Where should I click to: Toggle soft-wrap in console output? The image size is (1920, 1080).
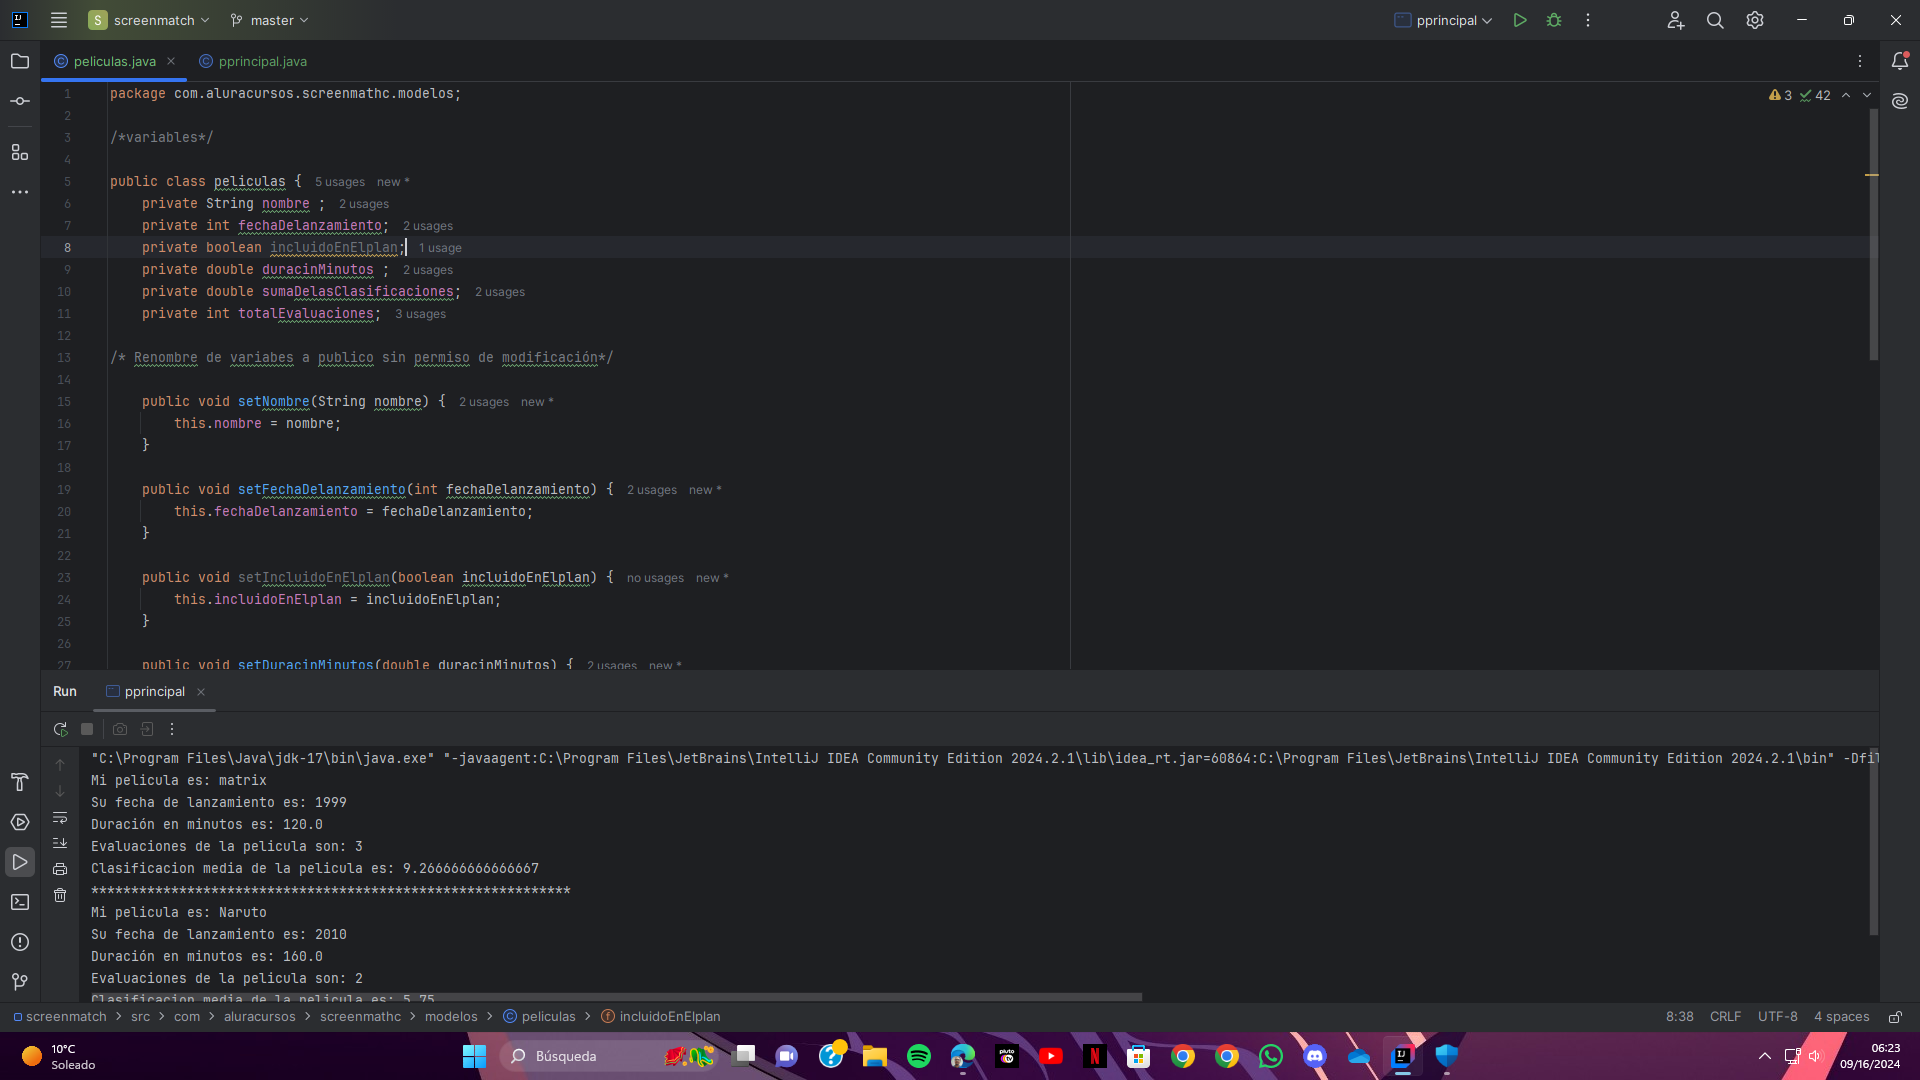(60, 817)
